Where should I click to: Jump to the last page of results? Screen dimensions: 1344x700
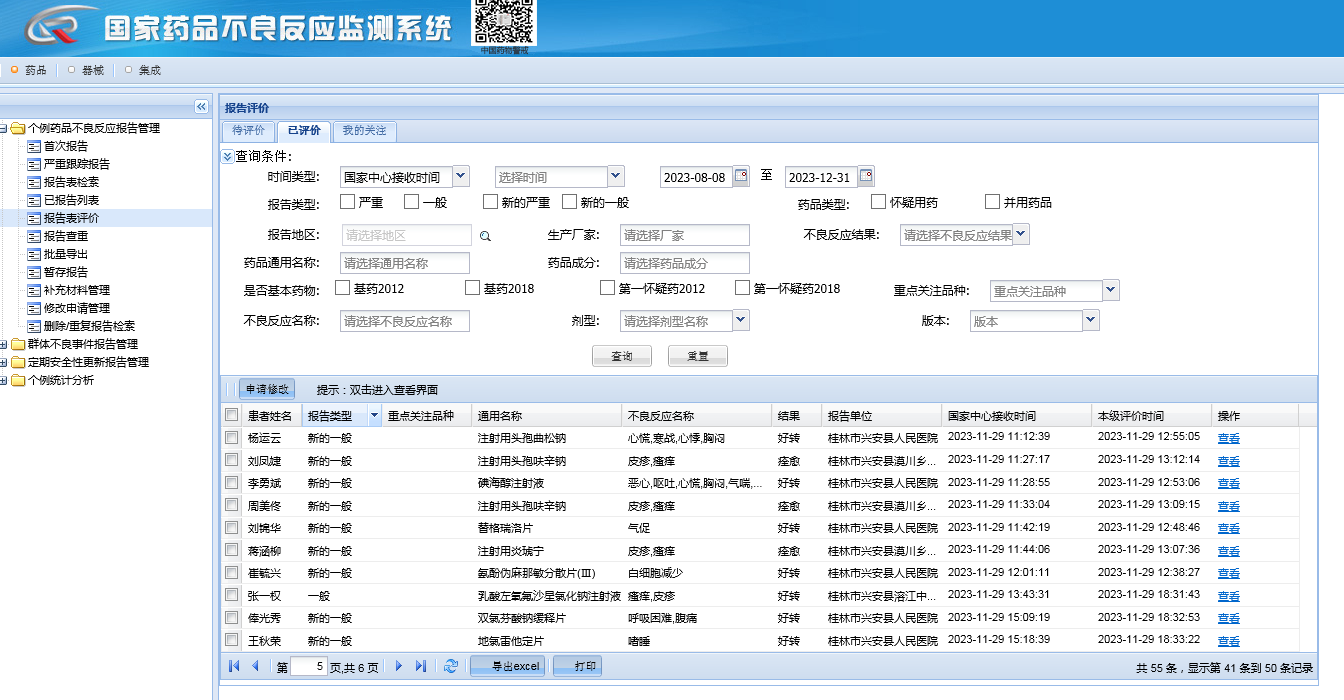[x=421, y=666]
